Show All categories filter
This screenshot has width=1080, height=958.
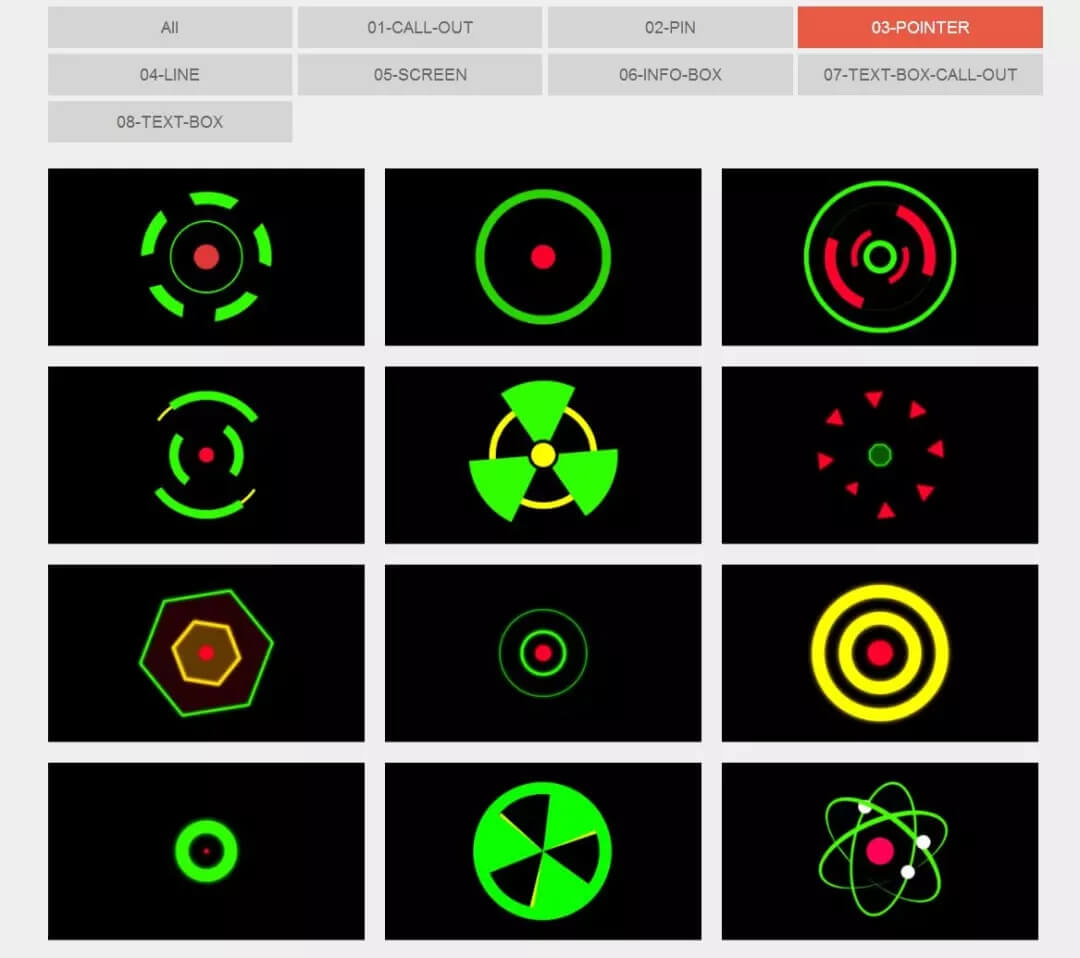coord(170,27)
